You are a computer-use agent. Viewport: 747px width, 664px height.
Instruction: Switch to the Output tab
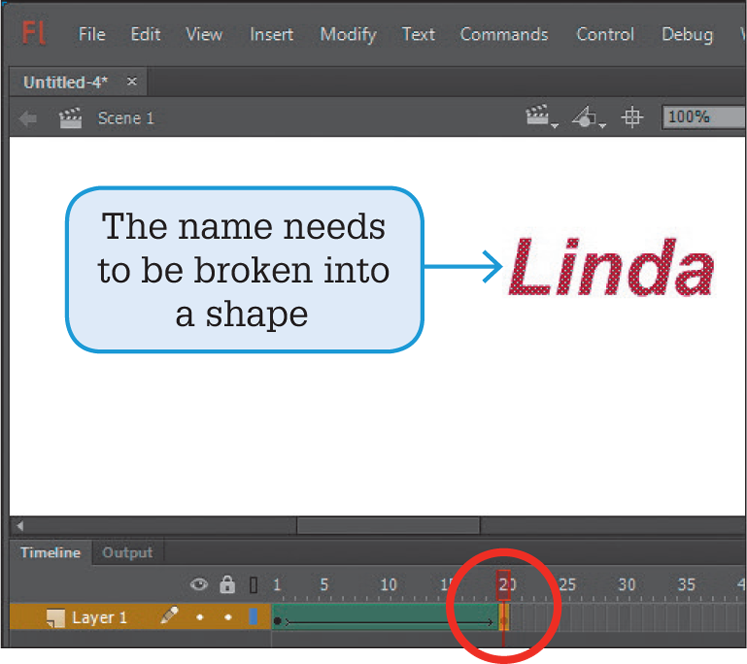point(127,553)
